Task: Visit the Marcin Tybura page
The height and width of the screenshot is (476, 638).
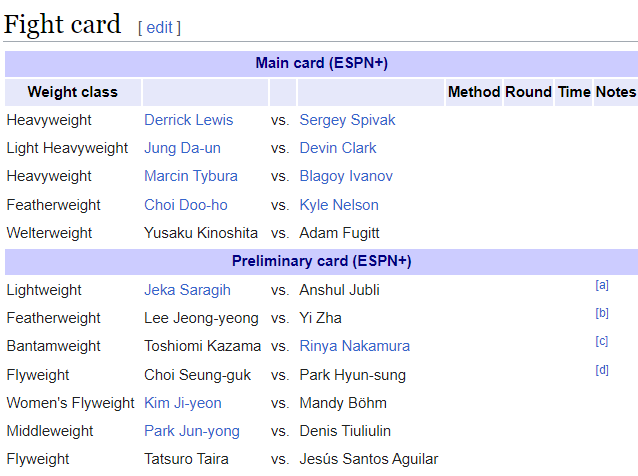Action: click(191, 176)
